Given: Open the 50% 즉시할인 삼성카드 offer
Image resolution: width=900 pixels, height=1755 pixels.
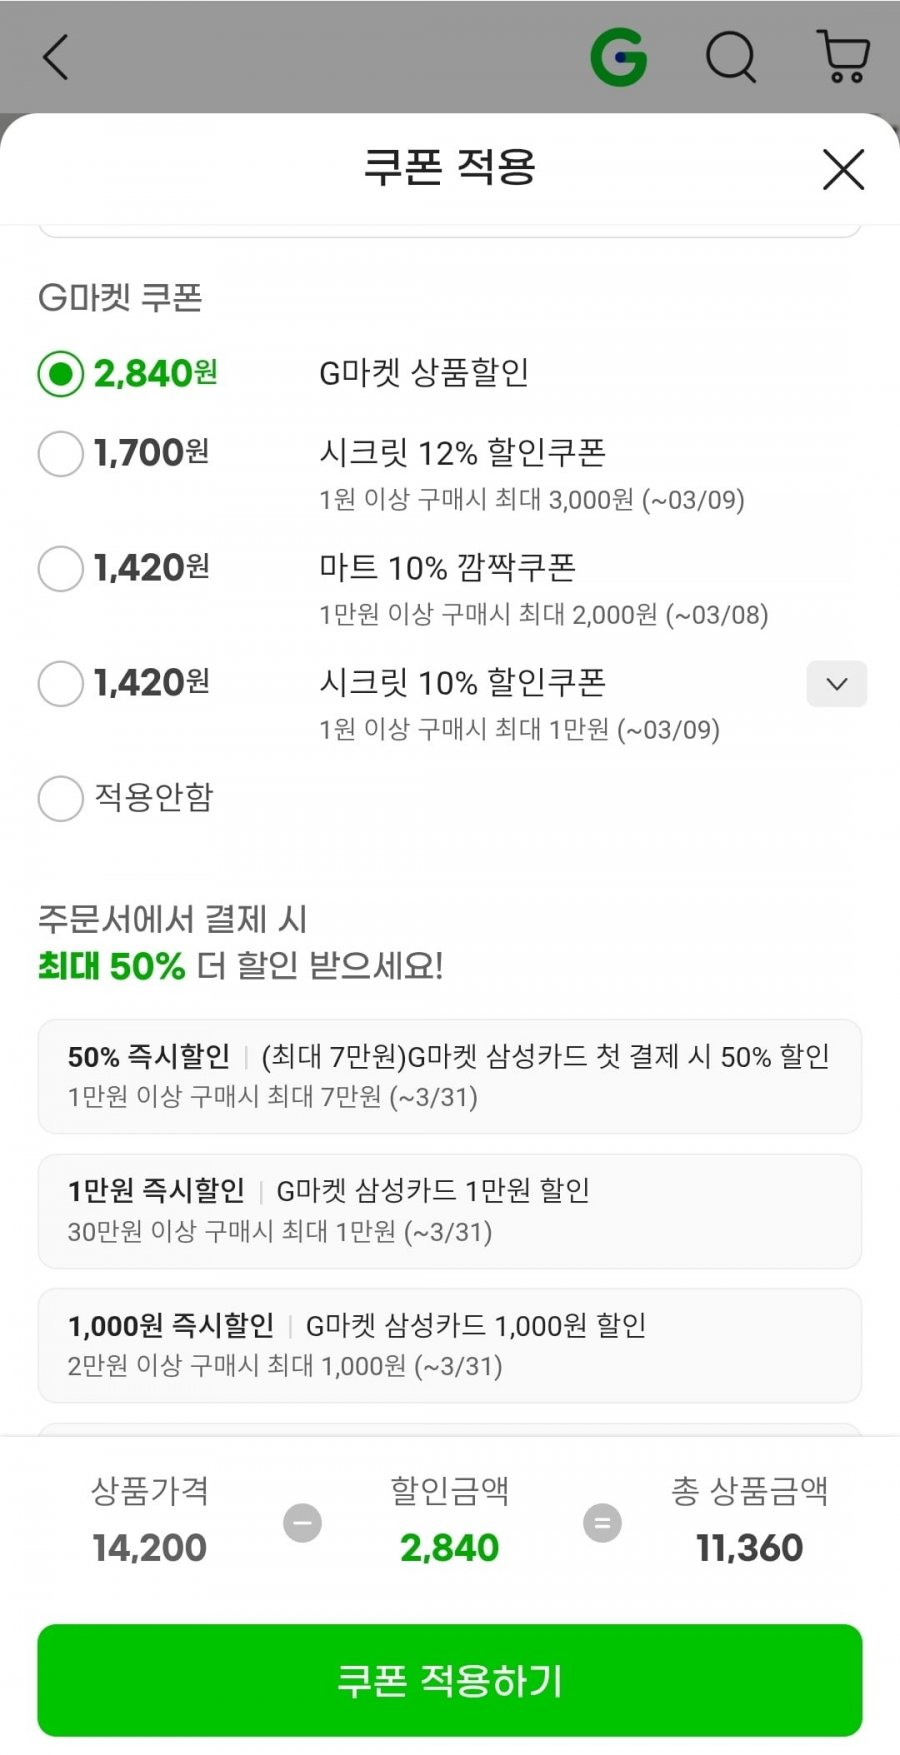Looking at the screenshot, I should (x=450, y=1076).
